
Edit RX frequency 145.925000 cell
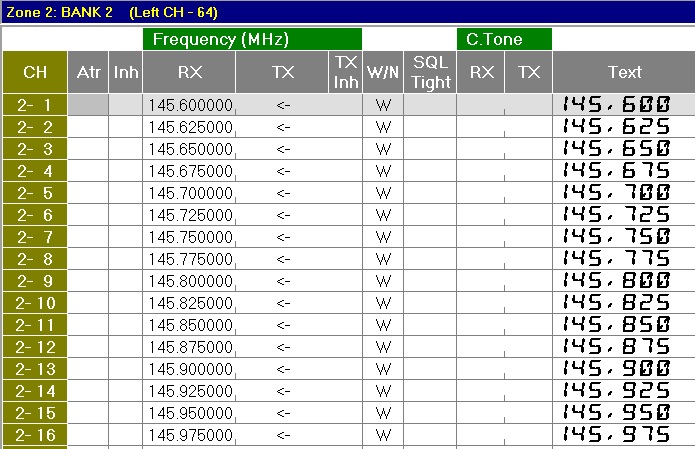(x=189, y=391)
